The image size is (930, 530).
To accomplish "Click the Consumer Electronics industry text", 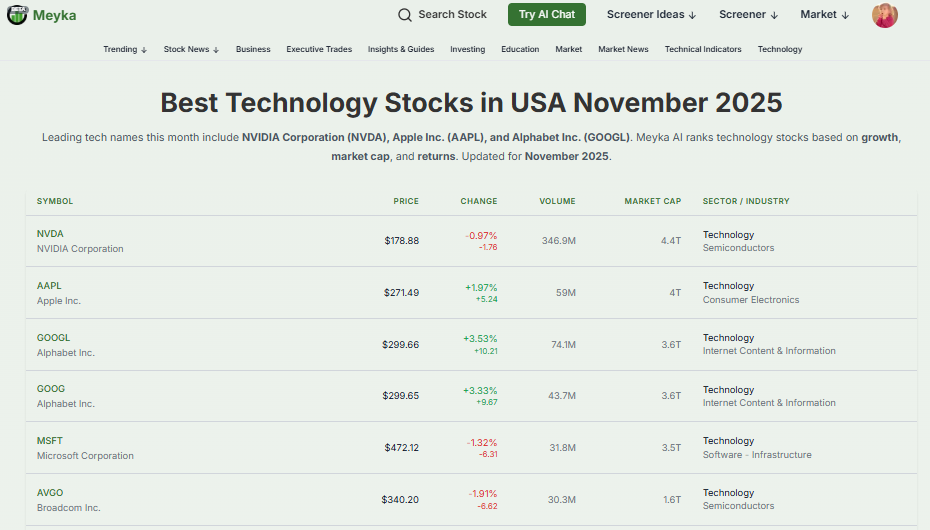I will coord(751,300).
